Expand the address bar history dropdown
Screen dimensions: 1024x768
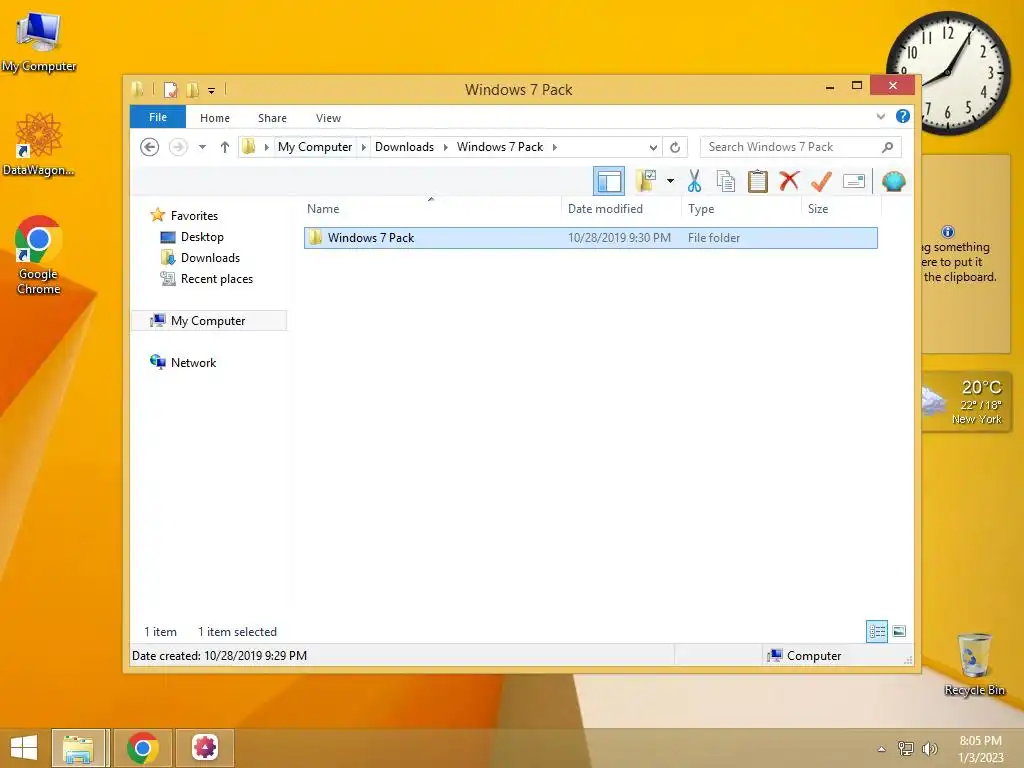(x=652, y=147)
